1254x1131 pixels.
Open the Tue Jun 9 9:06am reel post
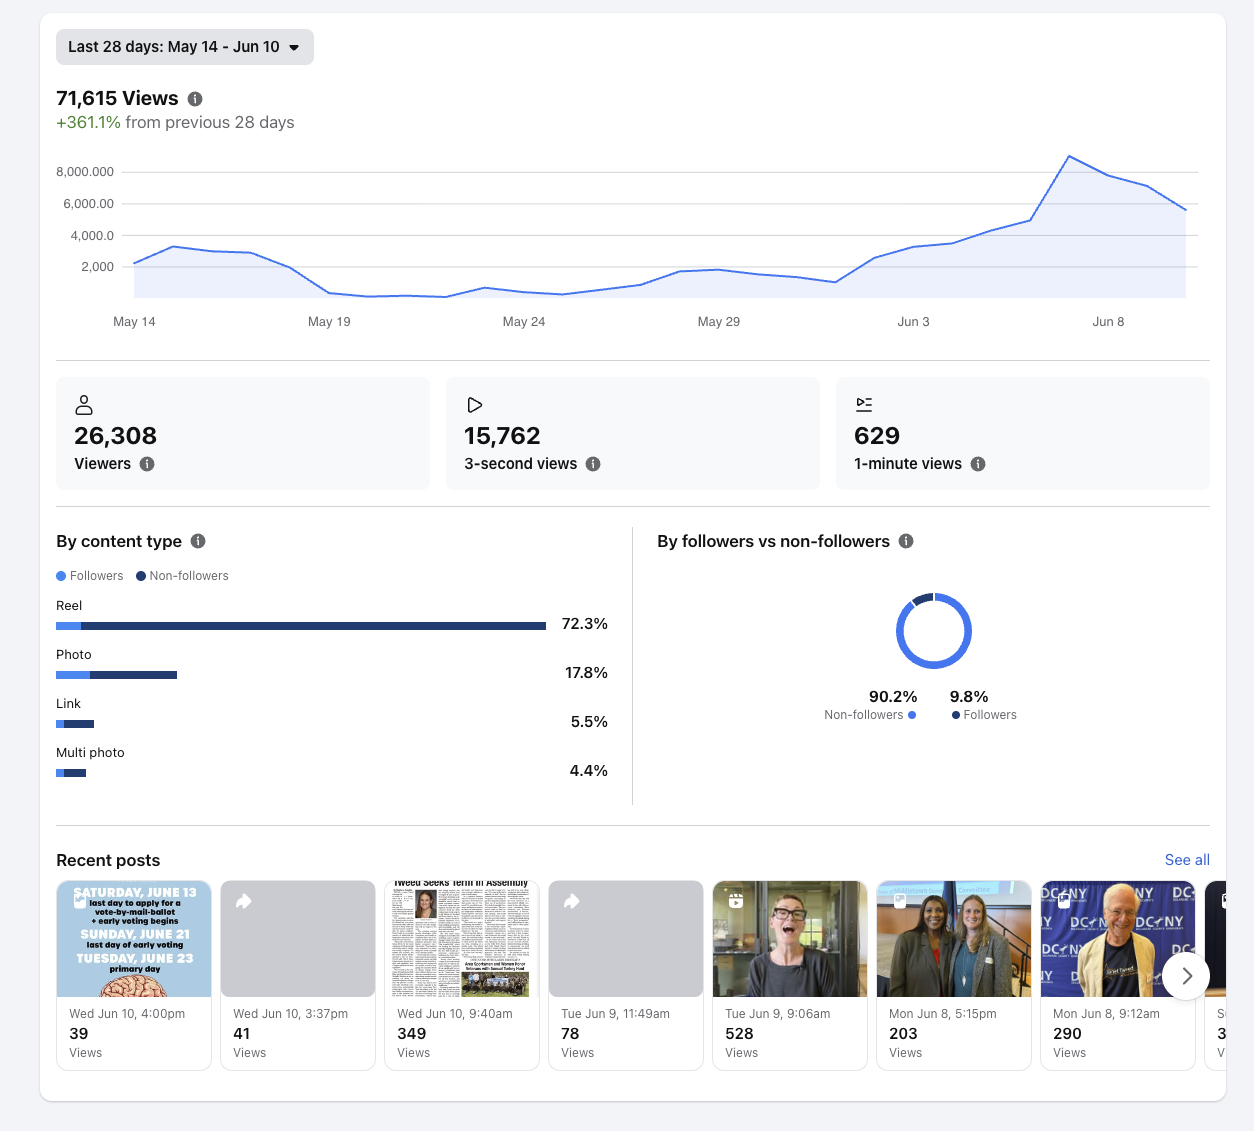click(790, 939)
